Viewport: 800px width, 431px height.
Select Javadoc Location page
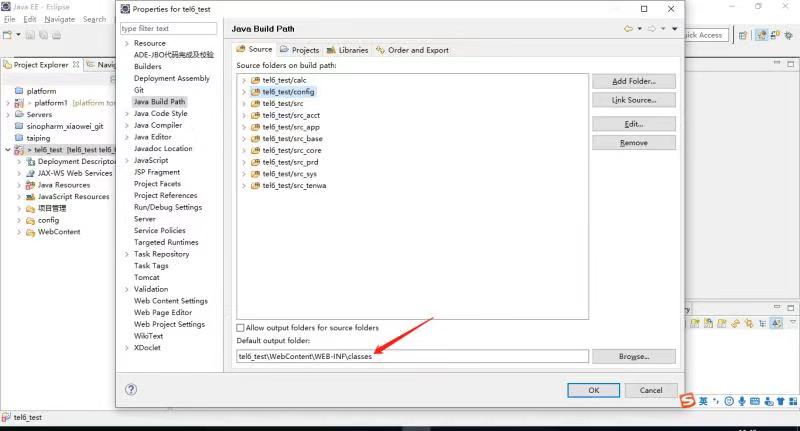(x=163, y=148)
